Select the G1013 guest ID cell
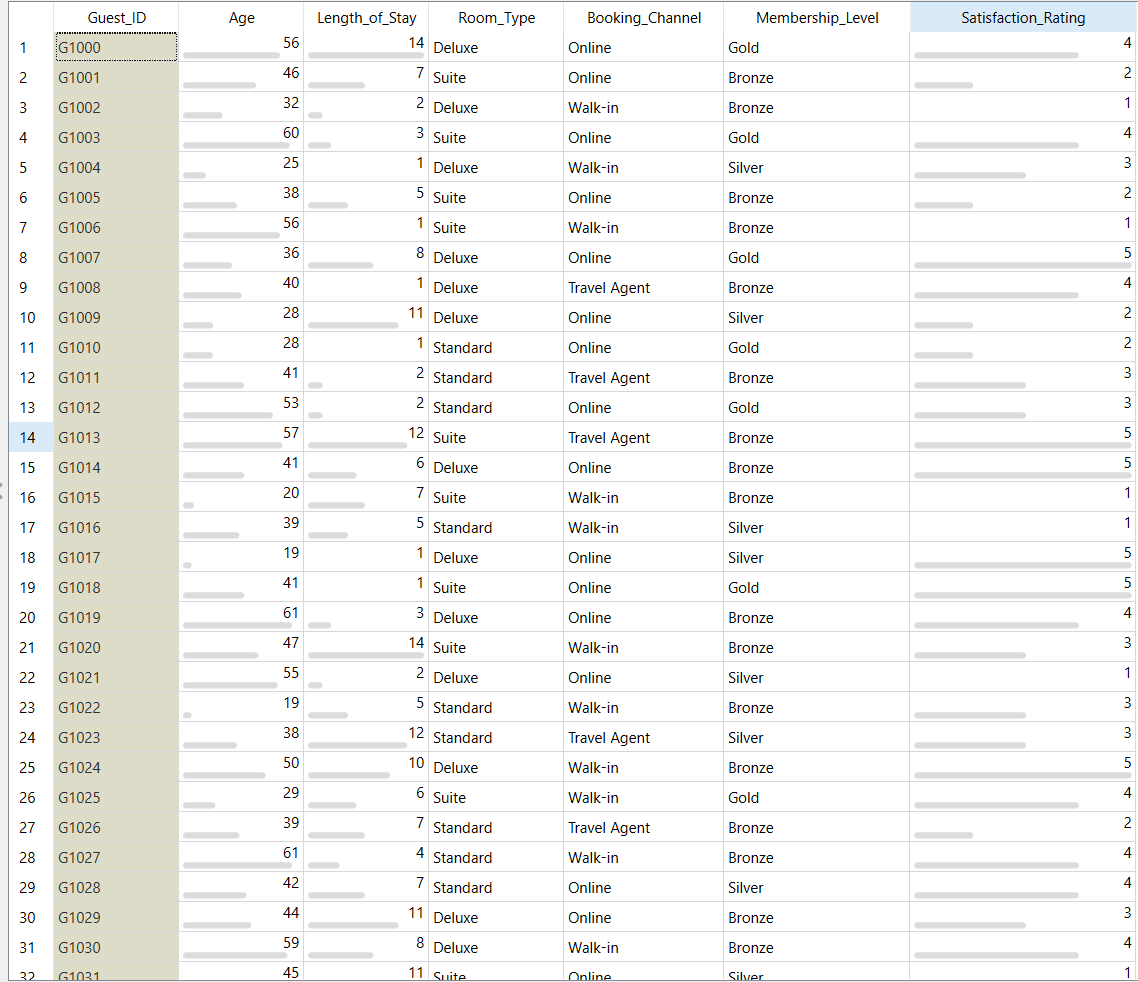Image resolution: width=1138 pixels, height=982 pixels. coord(116,437)
